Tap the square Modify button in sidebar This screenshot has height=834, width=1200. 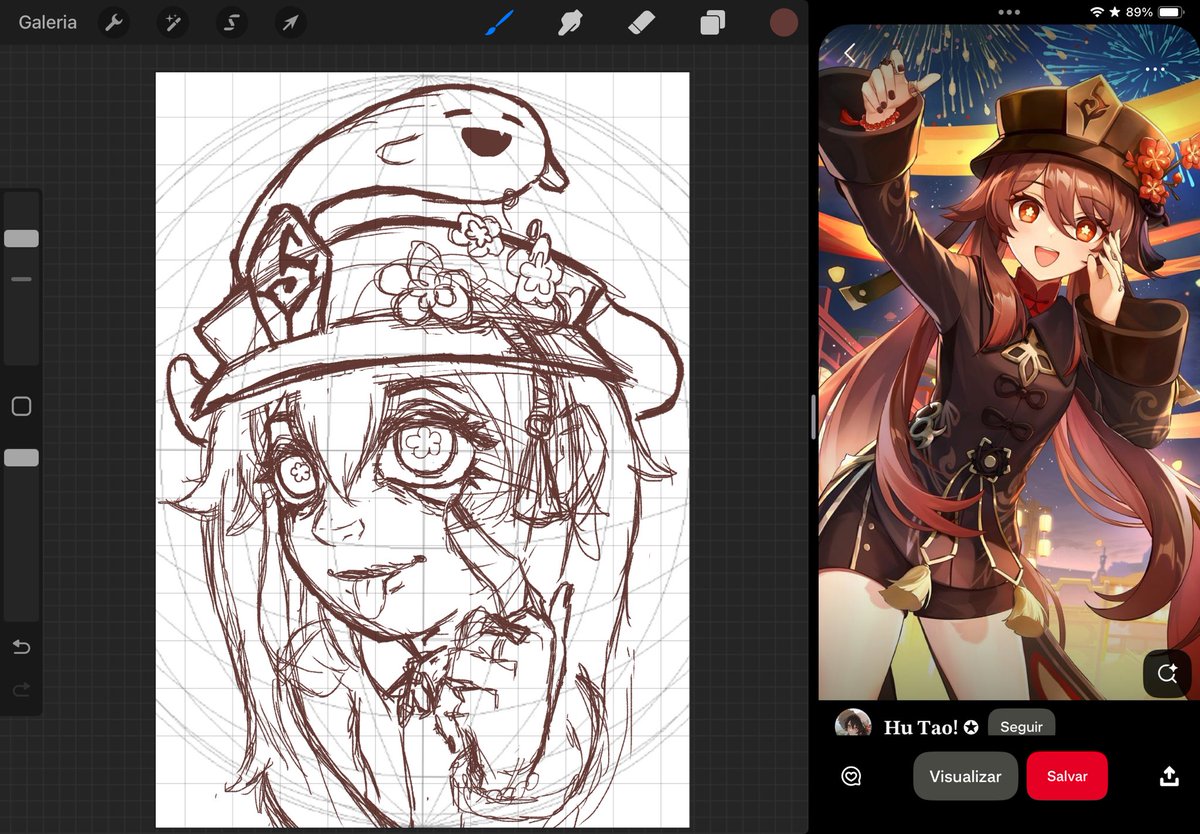tap(21, 406)
